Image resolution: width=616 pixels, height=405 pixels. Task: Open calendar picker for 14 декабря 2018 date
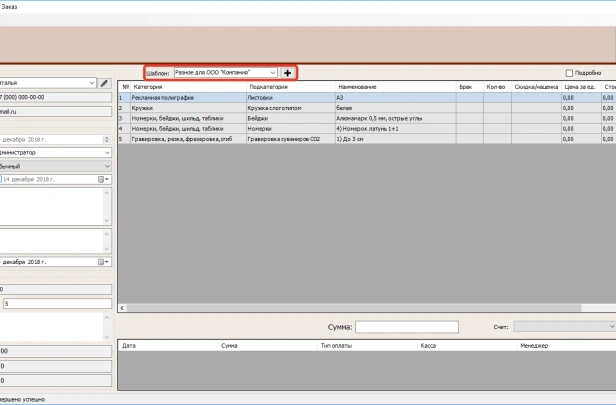pos(101,179)
